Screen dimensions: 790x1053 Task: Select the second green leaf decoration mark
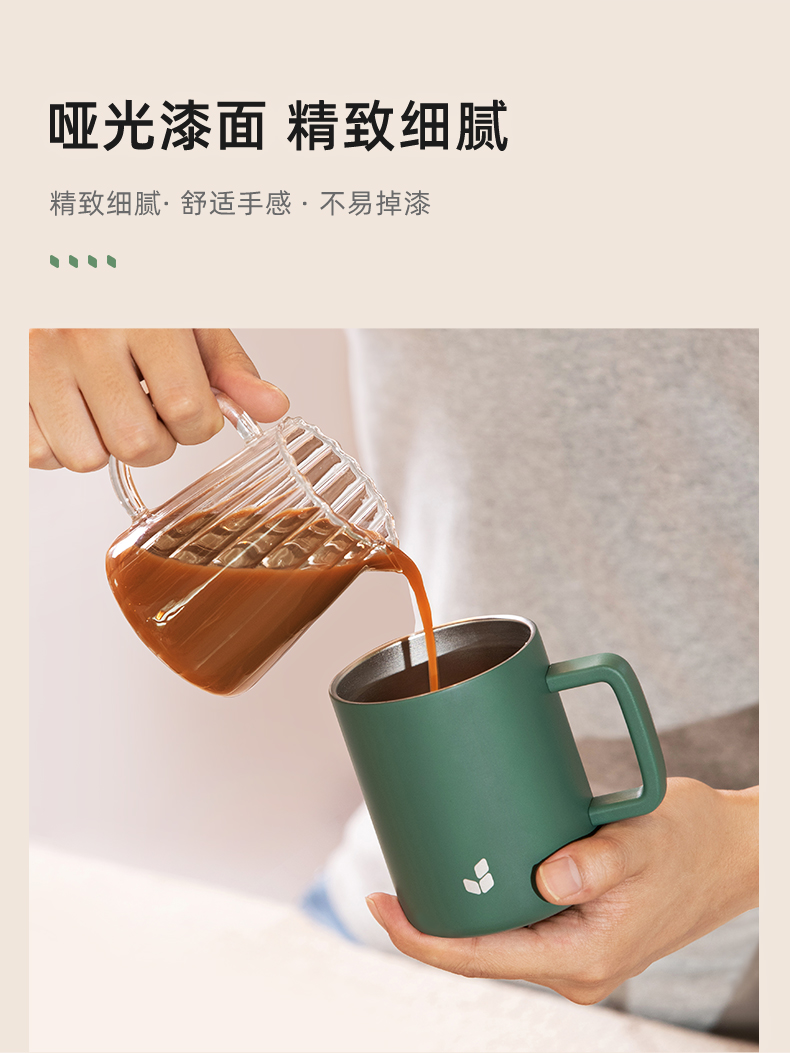pos(73,261)
